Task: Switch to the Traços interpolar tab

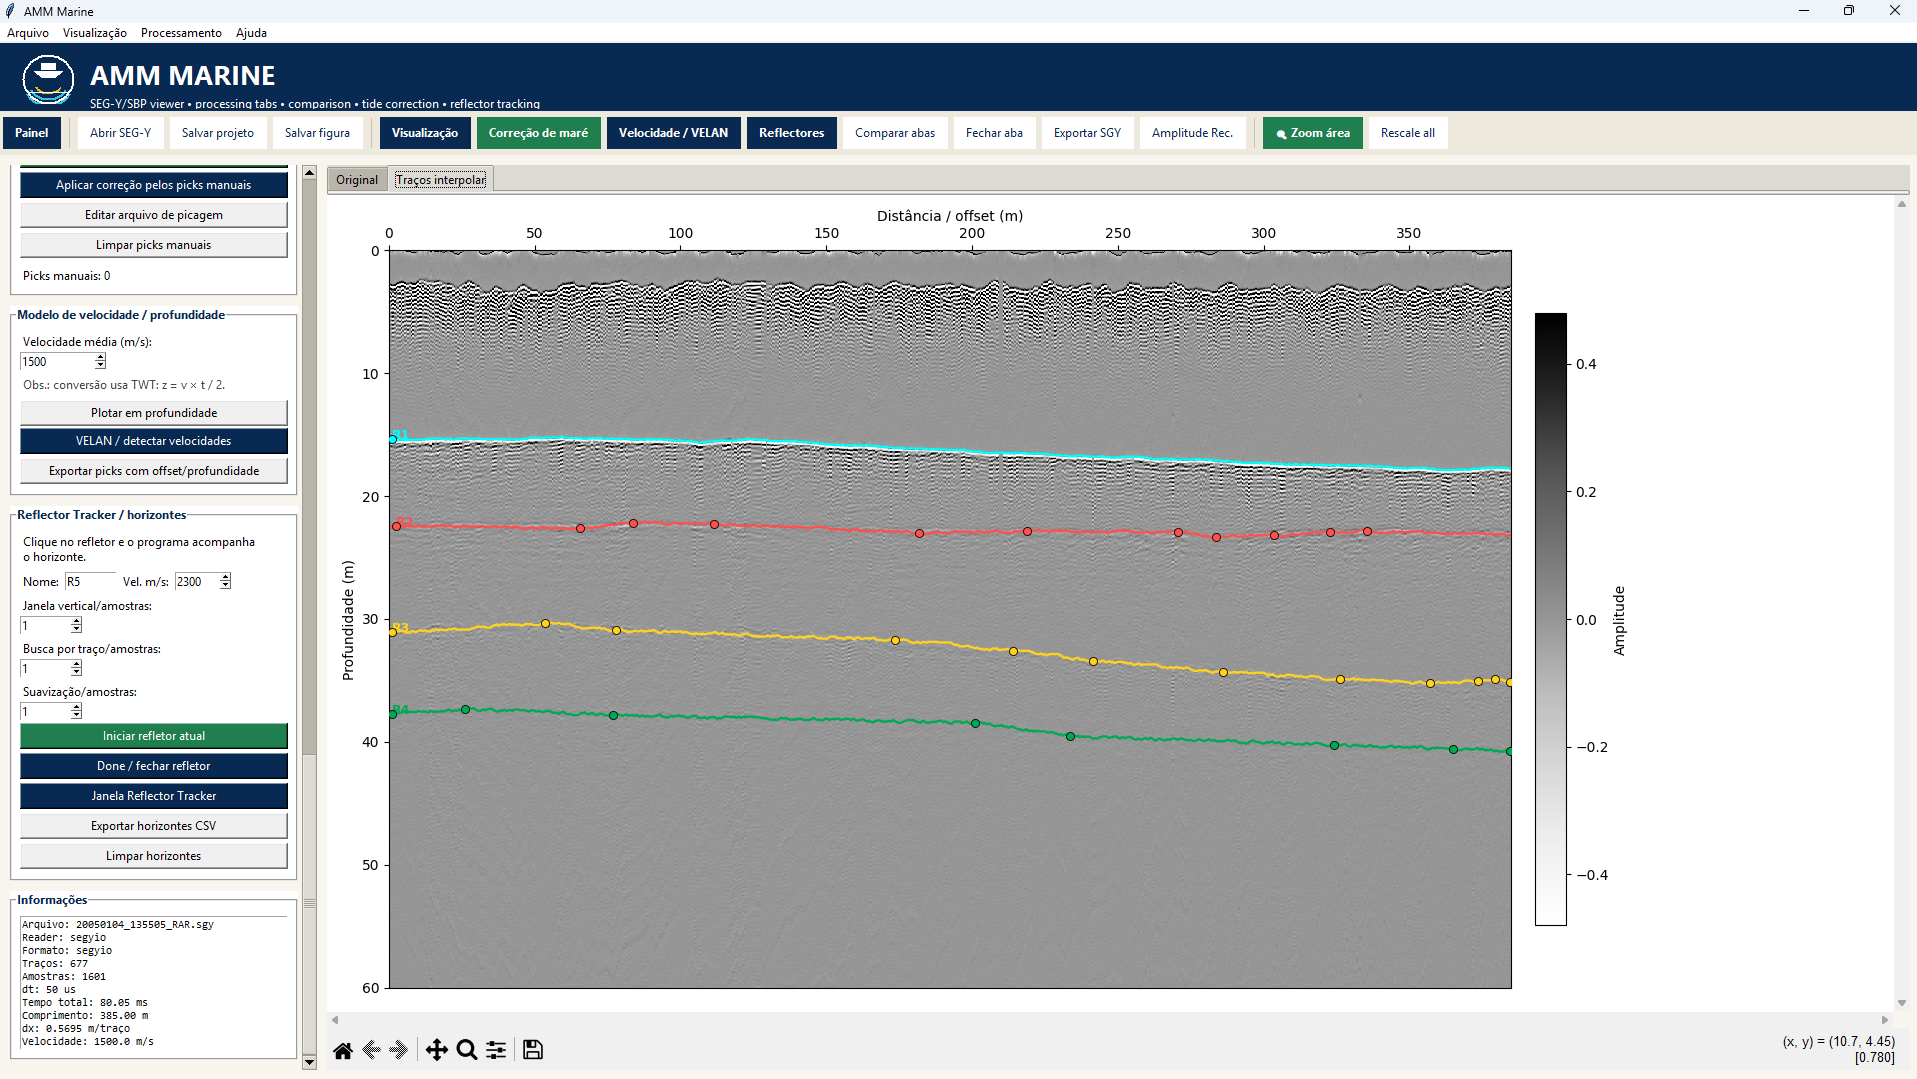Action: 441,180
